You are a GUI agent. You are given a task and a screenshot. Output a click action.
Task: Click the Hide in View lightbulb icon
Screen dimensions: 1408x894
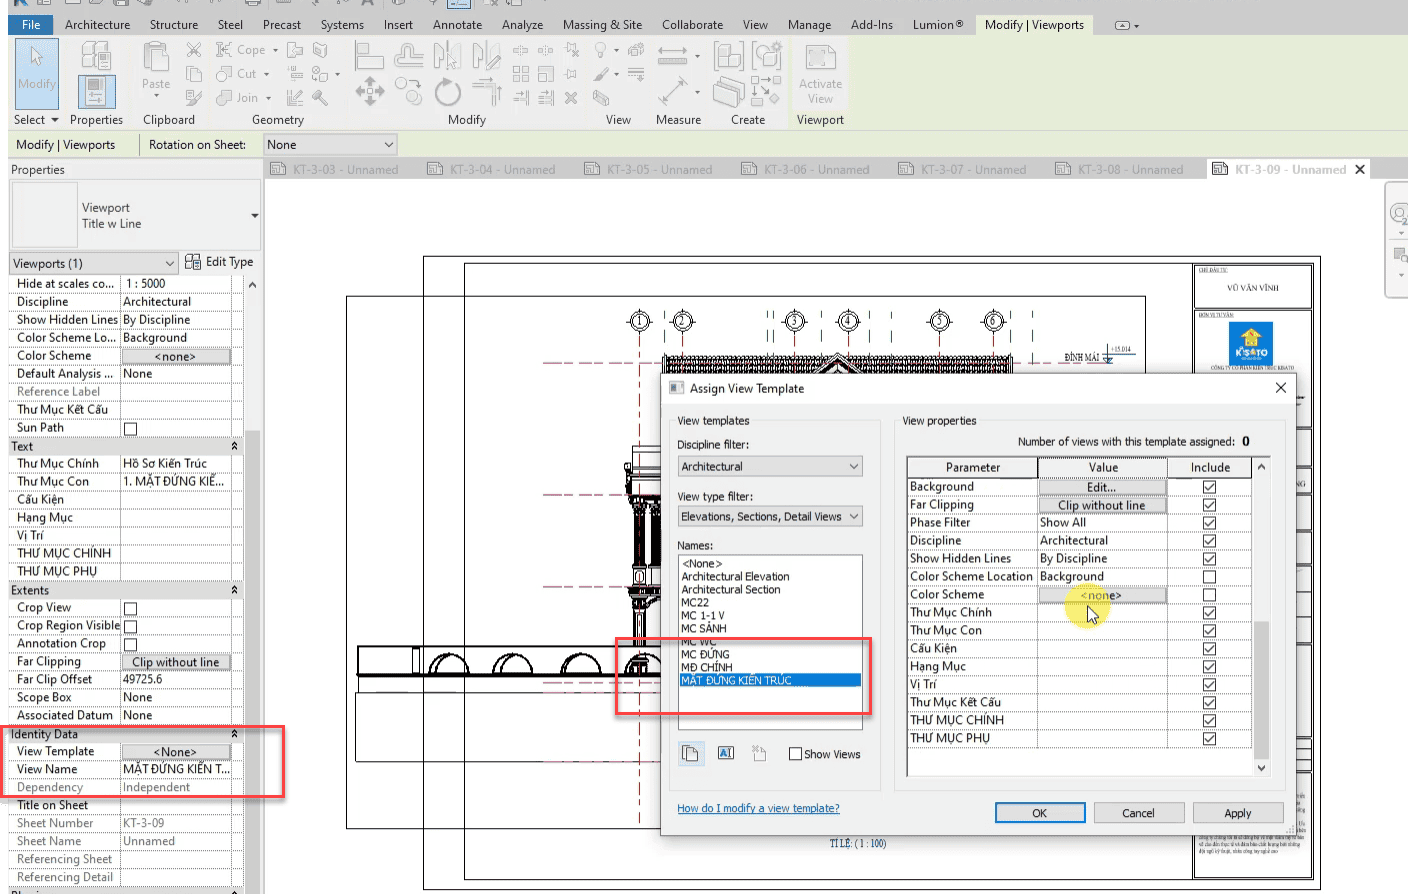click(601, 50)
